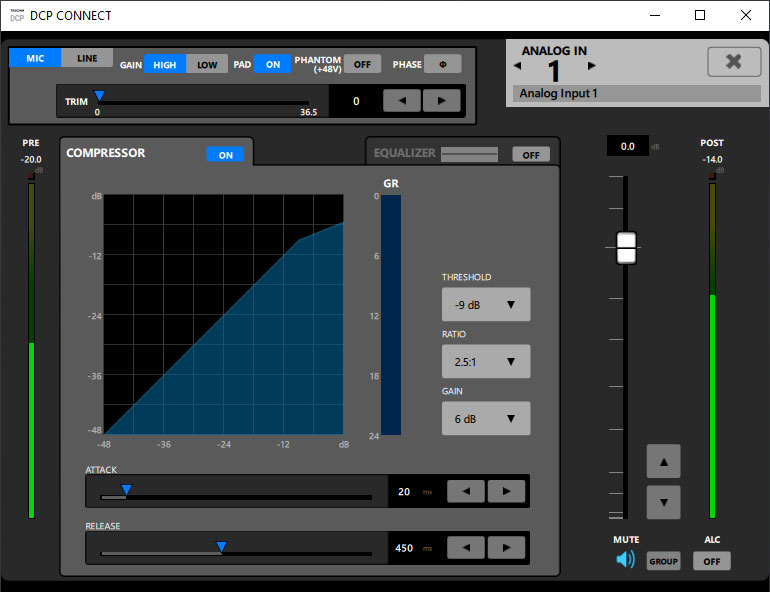Decrease trim value with left arrow

pyautogui.click(x=403, y=101)
